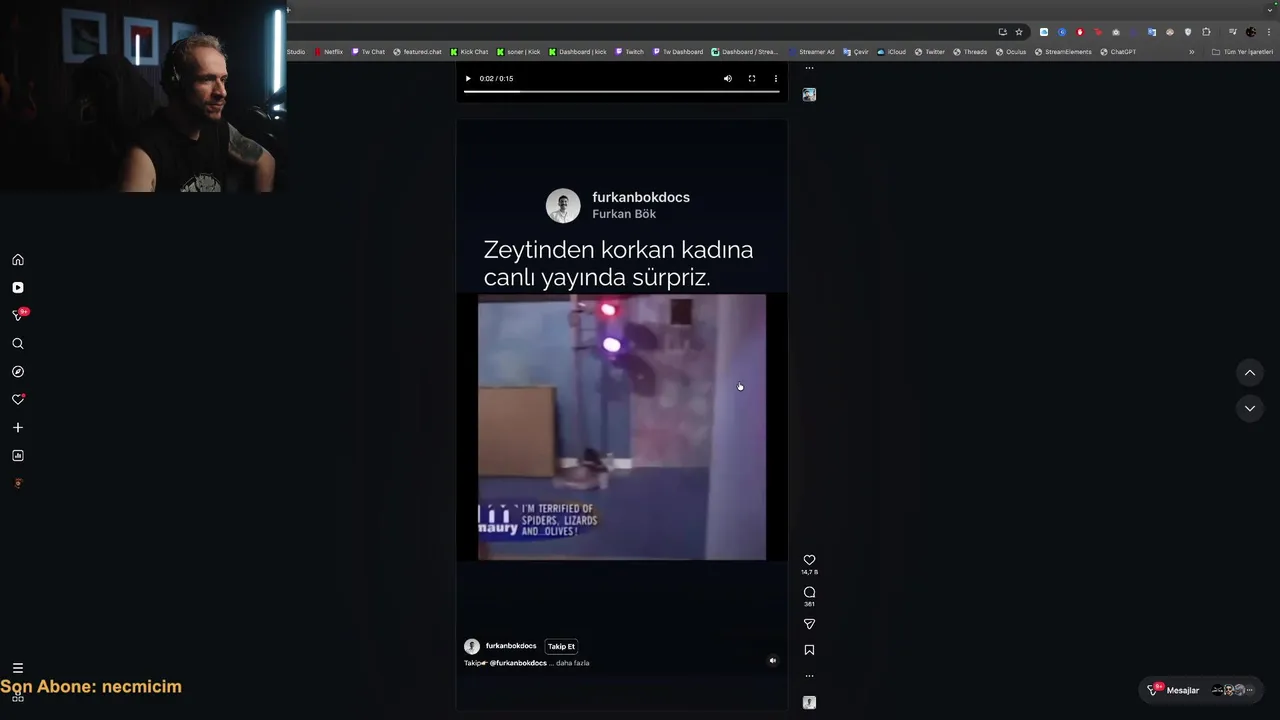Open featured.chat bookmark
Image resolution: width=1280 pixels, height=720 pixels.
(417, 52)
